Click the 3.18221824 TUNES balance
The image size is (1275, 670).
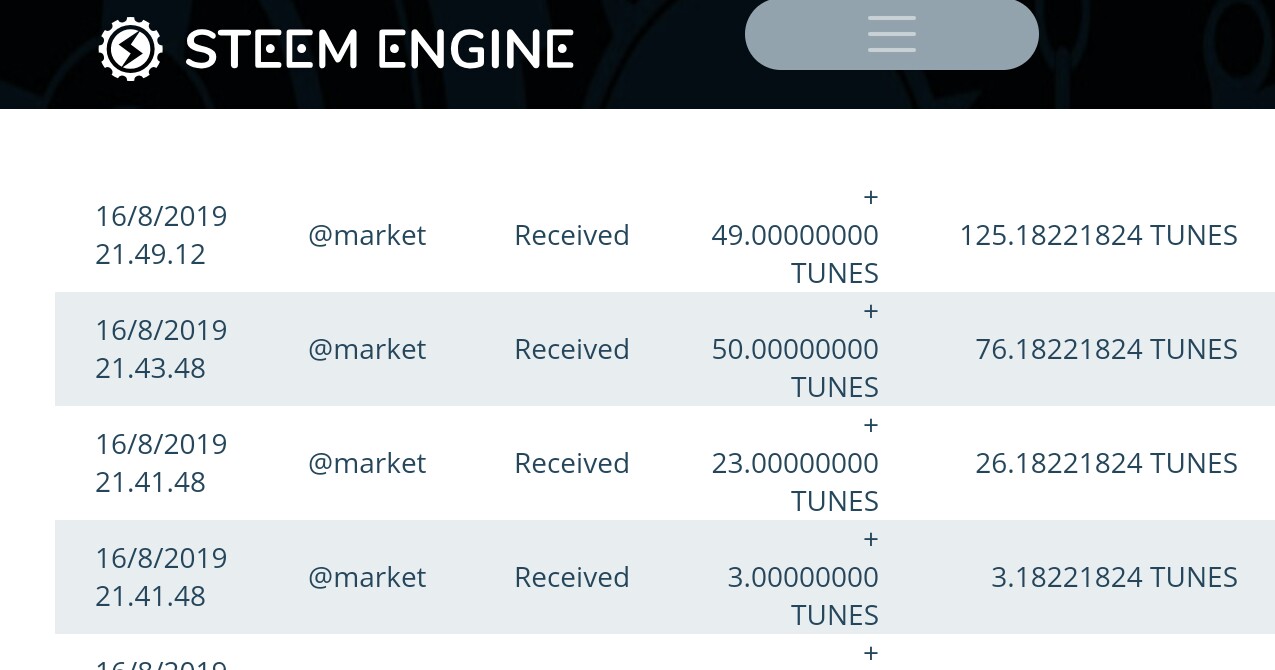[x=1114, y=577]
